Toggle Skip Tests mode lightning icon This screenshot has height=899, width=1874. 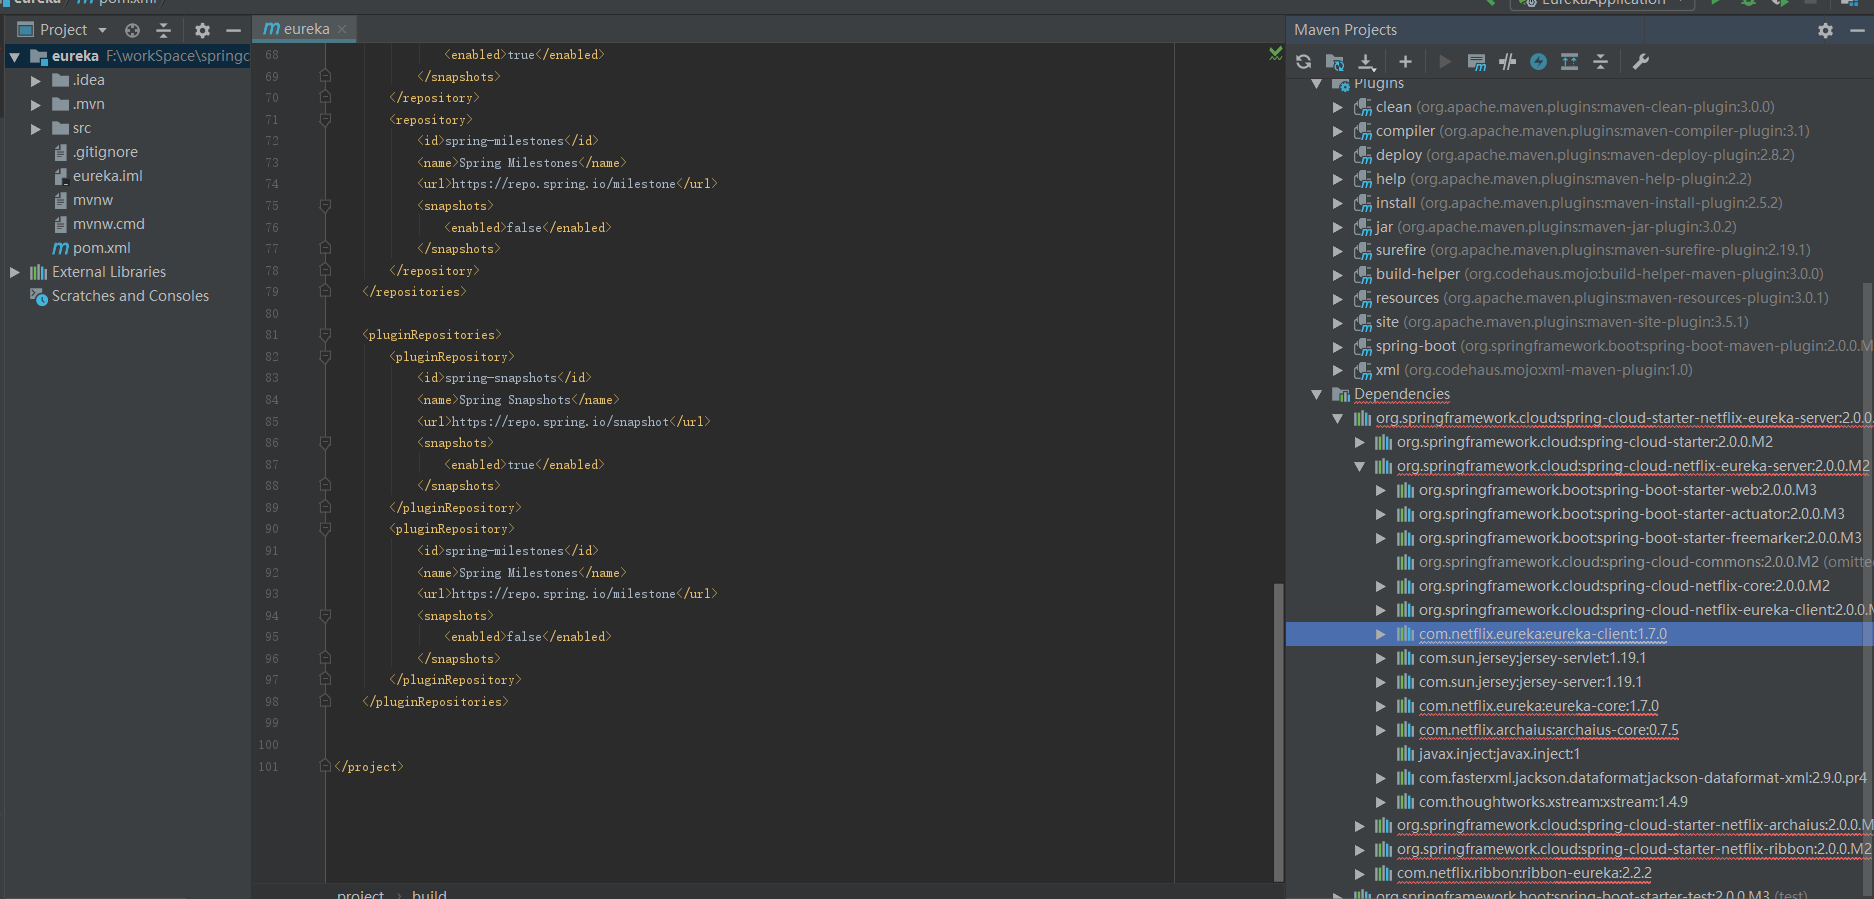1538,62
